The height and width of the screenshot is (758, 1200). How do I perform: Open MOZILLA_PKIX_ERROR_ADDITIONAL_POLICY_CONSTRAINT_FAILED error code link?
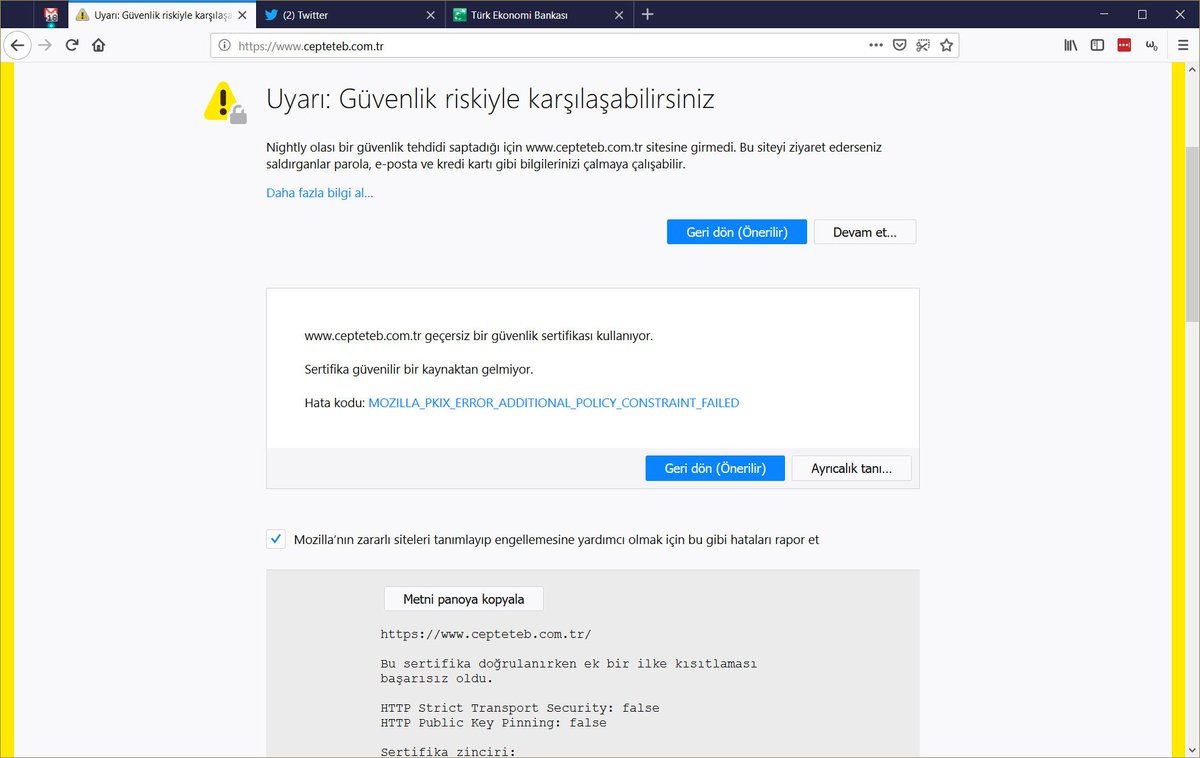(x=554, y=403)
